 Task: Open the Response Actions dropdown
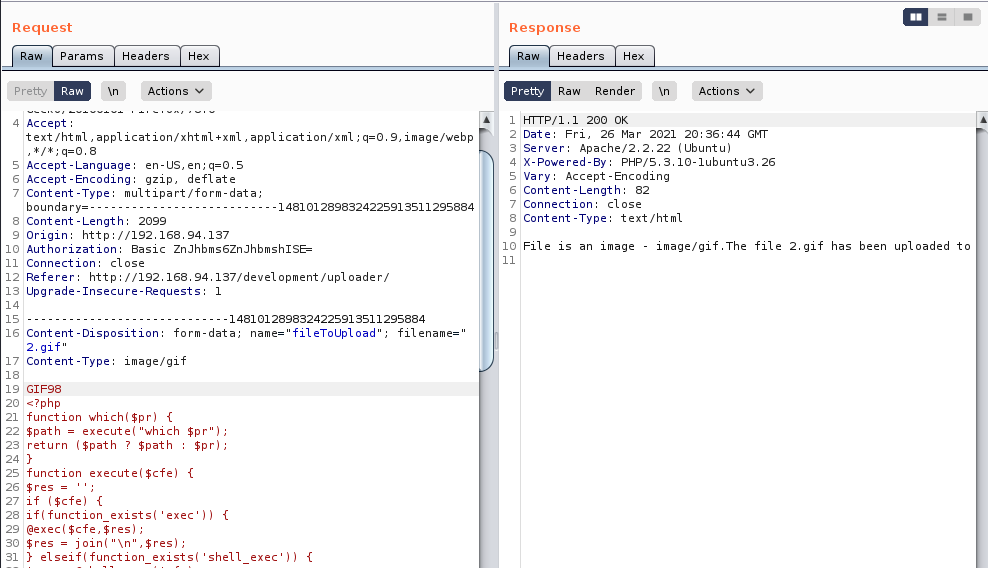727,91
